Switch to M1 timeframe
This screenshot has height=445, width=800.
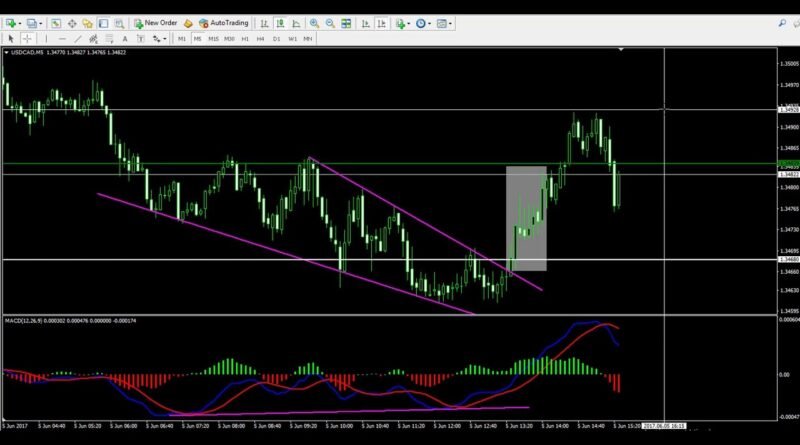tap(182, 39)
